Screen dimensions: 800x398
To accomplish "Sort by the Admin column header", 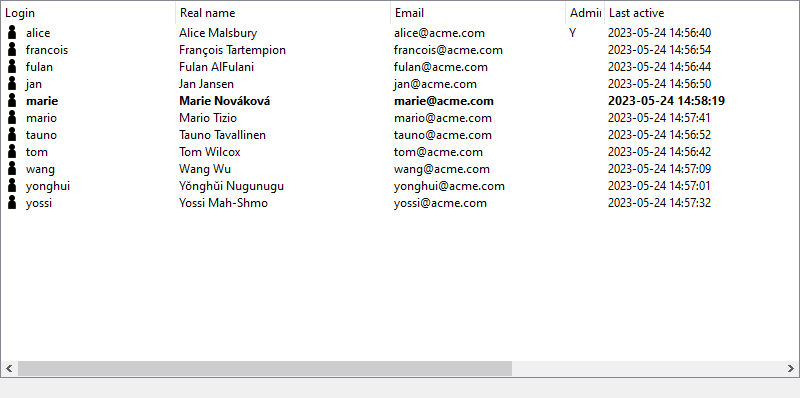I will [585, 13].
